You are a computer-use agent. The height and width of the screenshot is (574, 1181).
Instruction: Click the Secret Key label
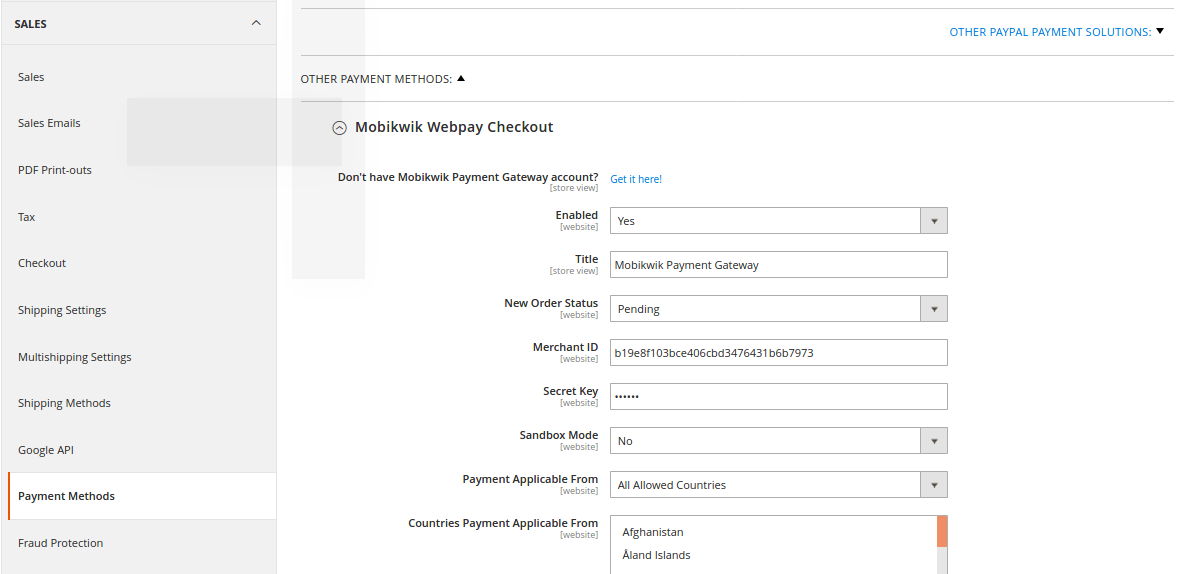(x=570, y=391)
